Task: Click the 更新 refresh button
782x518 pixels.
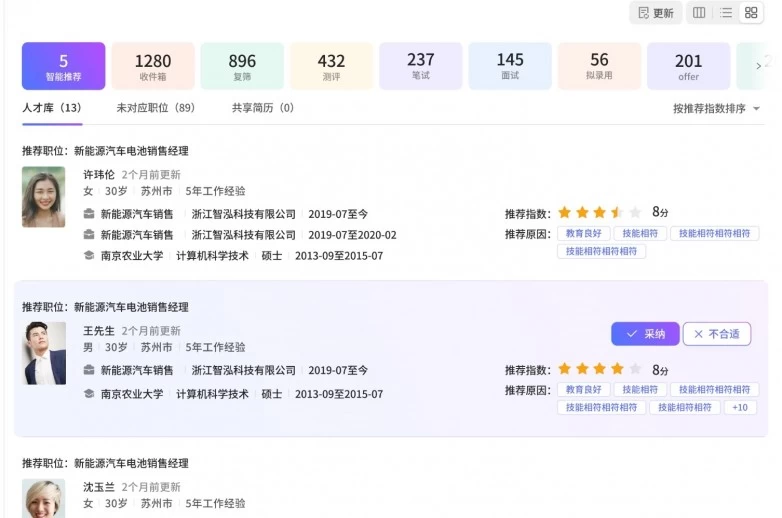Action: tap(655, 13)
